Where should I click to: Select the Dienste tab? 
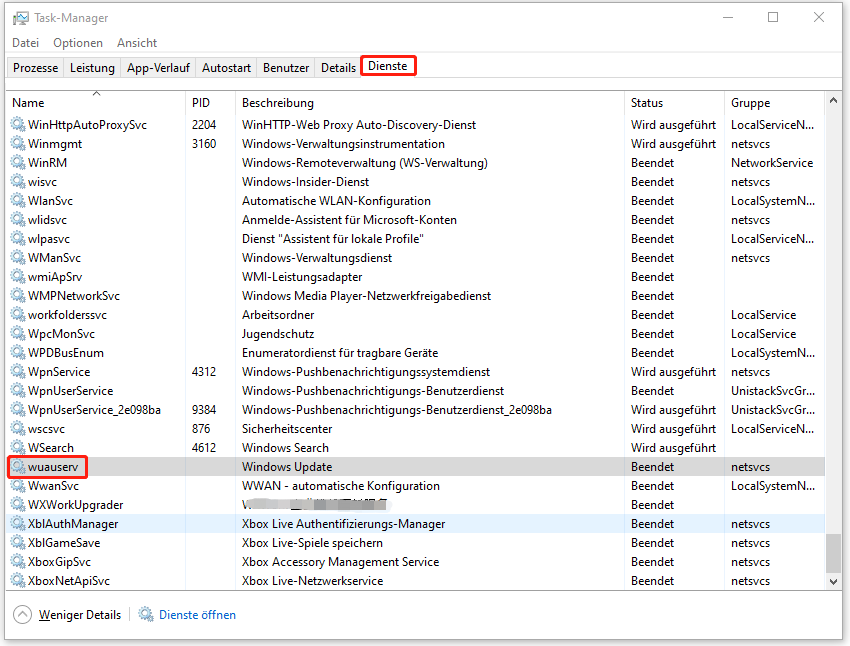pyautogui.click(x=388, y=66)
